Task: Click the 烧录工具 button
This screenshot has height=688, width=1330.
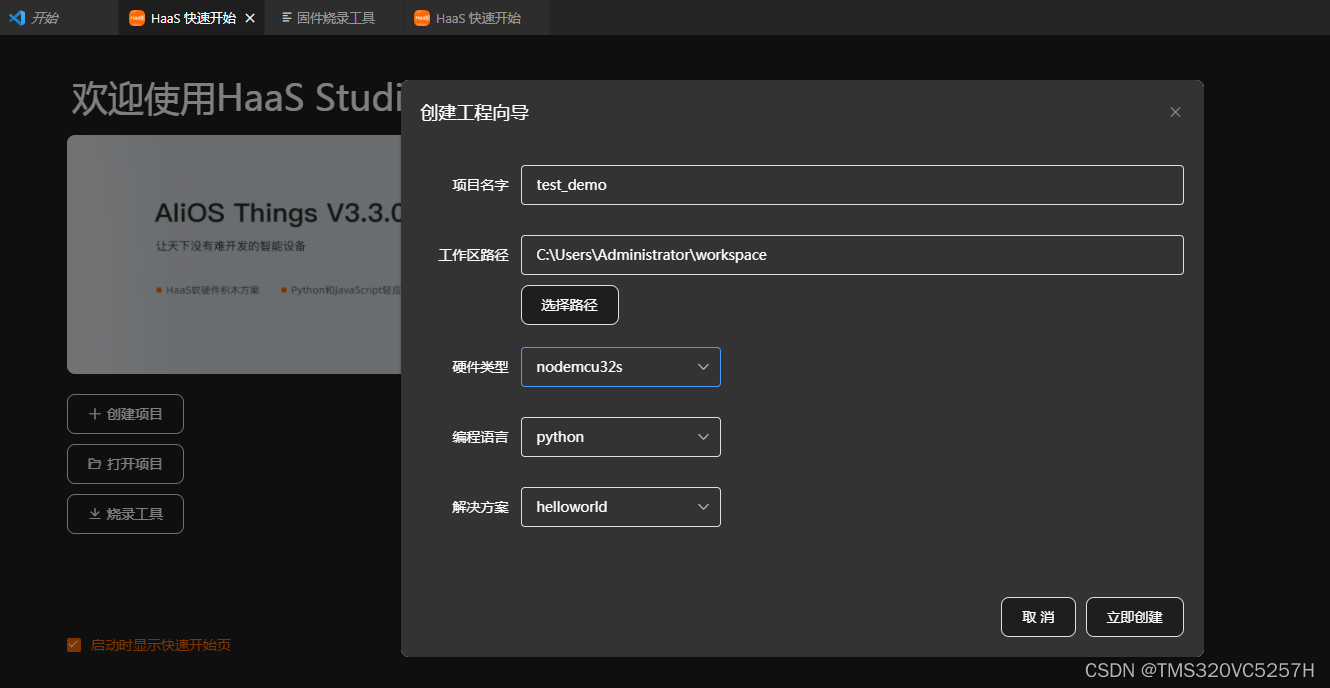Action: (125, 514)
